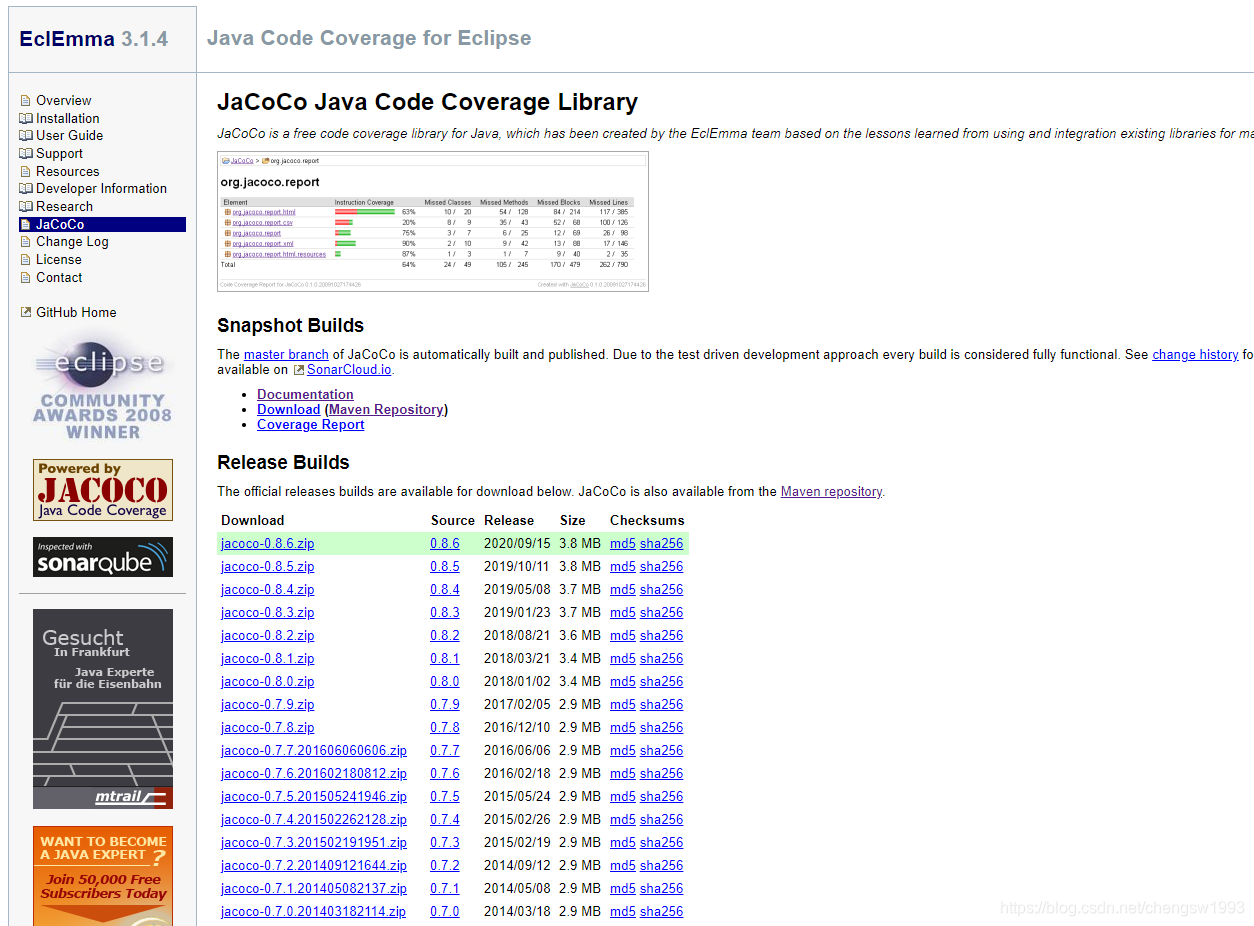Viewport: 1254px width, 926px height.
Task: Click the EclEmma 3.1.4 site title
Action: [94, 39]
